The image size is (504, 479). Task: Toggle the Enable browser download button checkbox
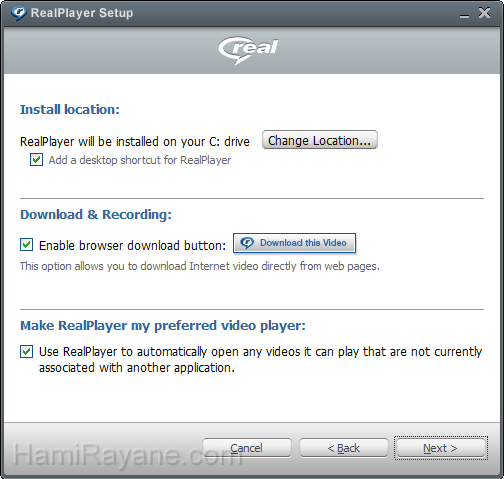pyautogui.click(x=26, y=245)
